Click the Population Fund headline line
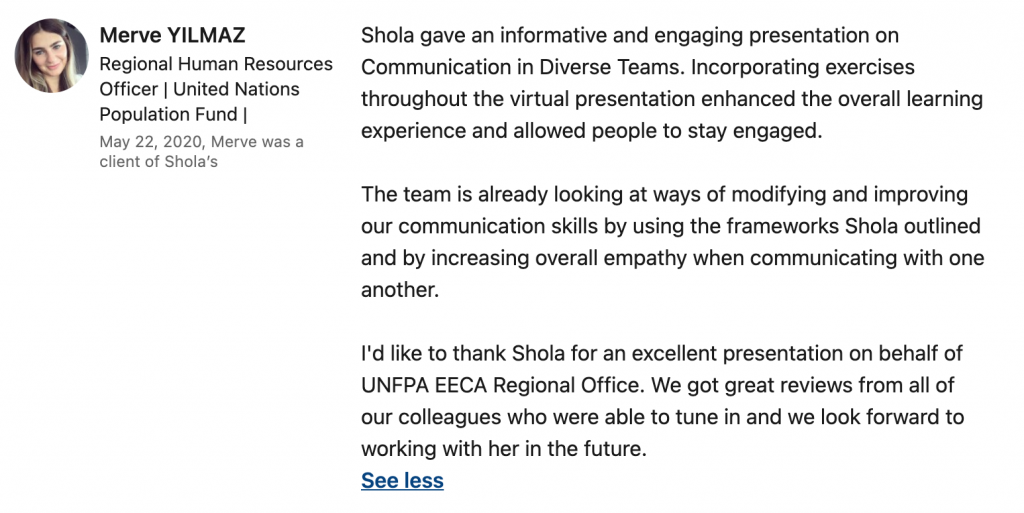This screenshot has width=1024, height=513. [173, 114]
